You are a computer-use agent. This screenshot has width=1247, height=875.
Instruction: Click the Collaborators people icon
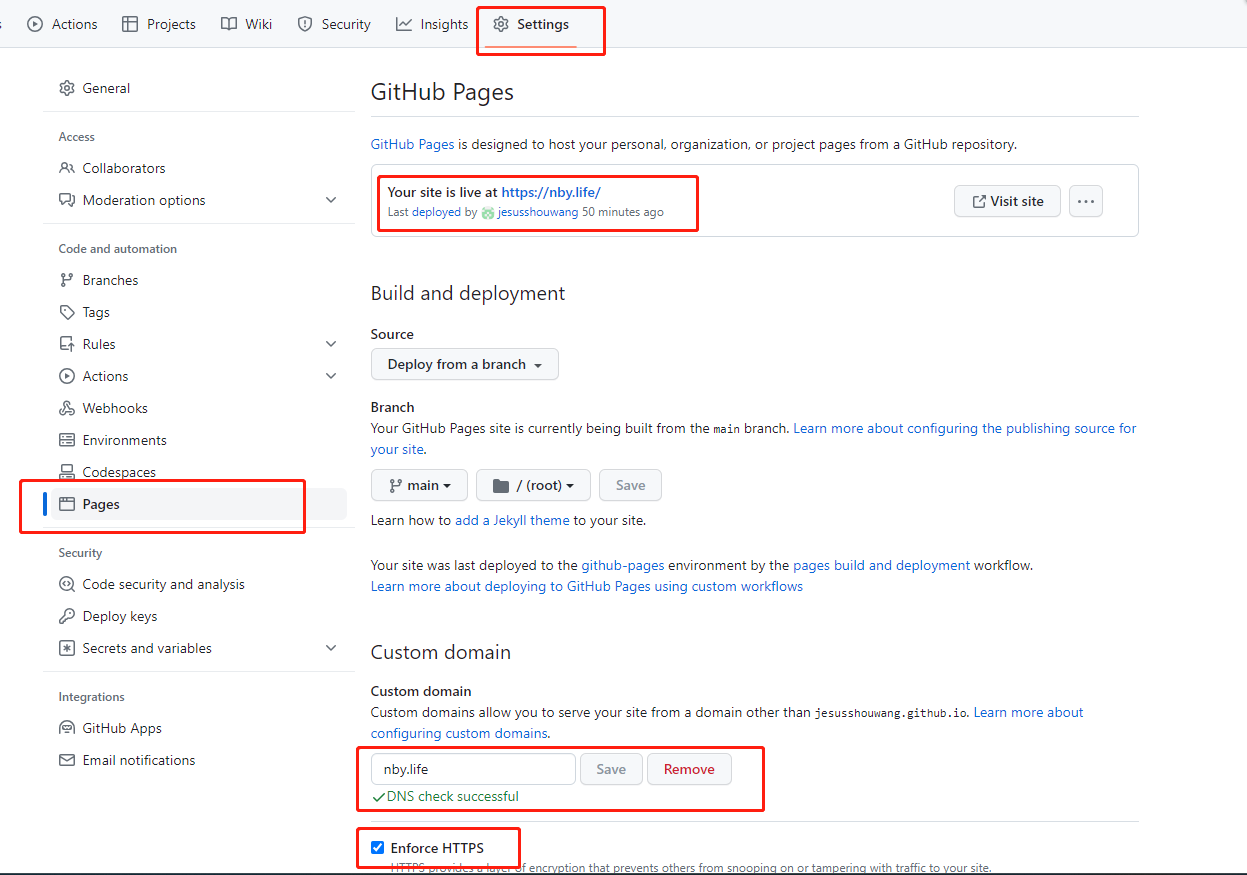67,168
